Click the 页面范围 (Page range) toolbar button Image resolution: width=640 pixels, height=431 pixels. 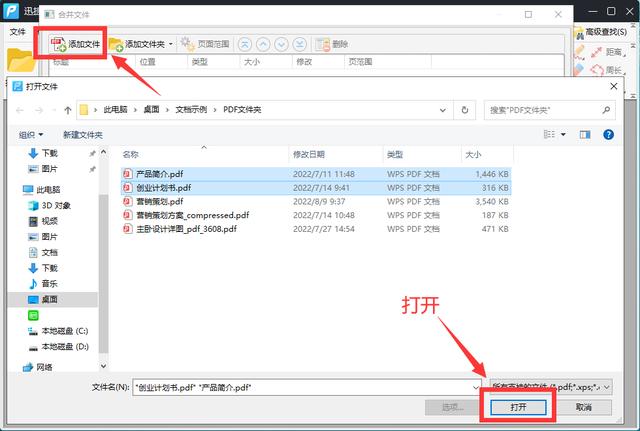click(x=205, y=44)
